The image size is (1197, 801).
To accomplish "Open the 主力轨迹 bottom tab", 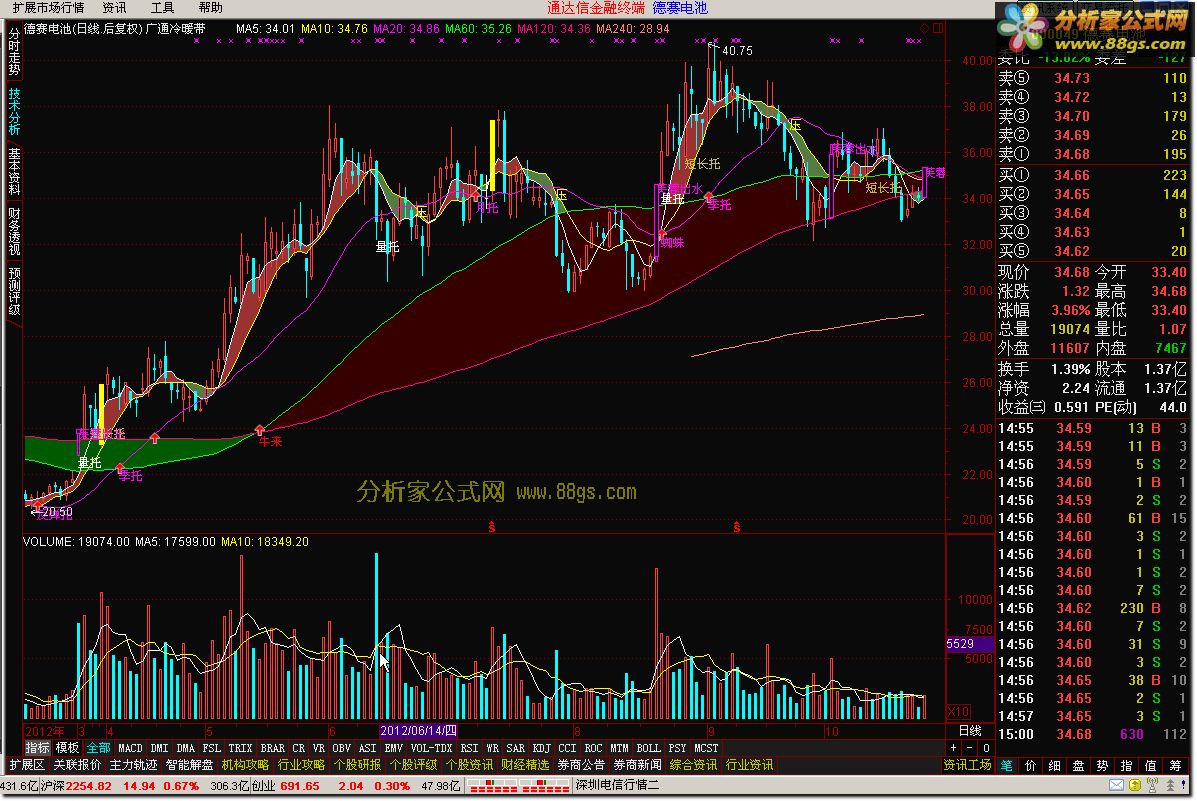I will coord(134,765).
